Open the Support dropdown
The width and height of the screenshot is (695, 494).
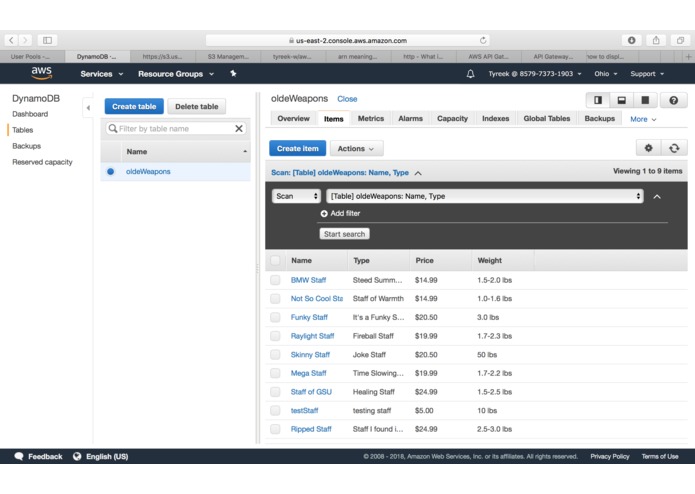point(647,74)
